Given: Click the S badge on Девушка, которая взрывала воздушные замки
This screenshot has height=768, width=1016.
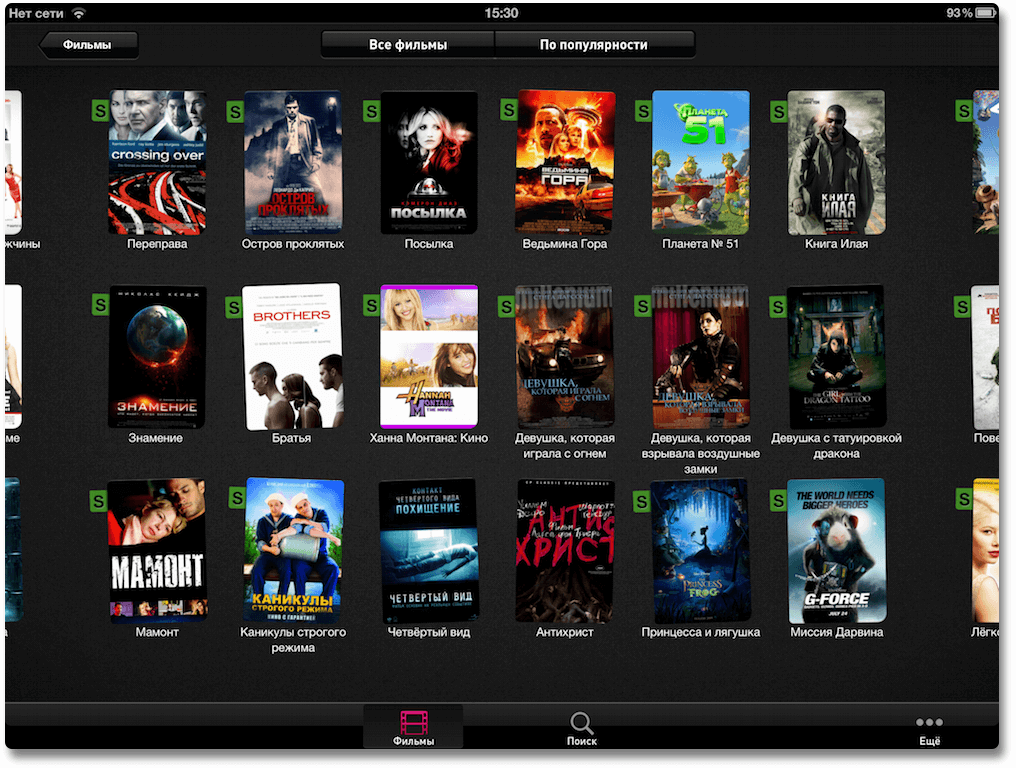Looking at the screenshot, I should click(642, 305).
